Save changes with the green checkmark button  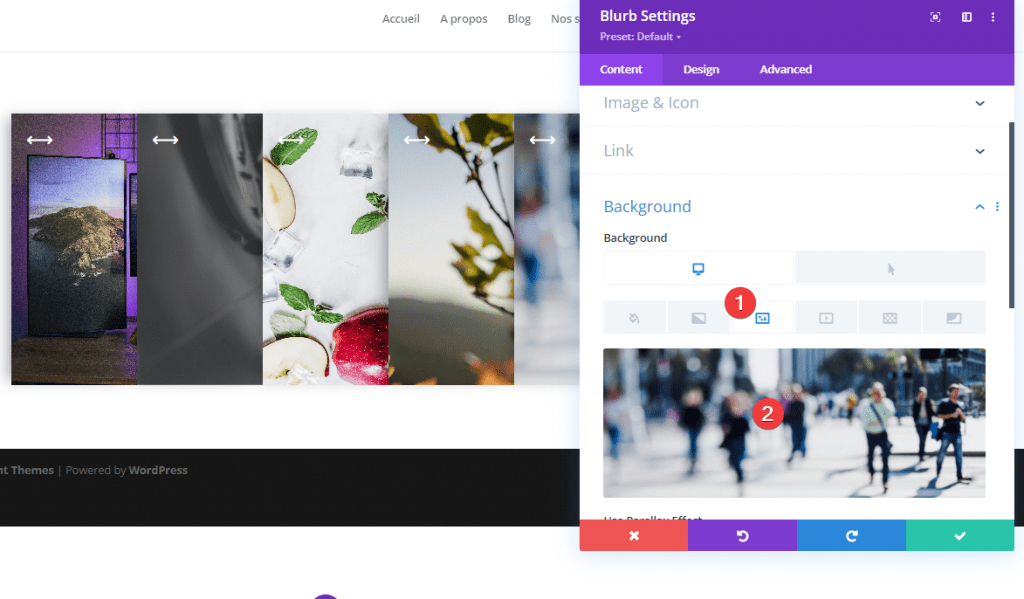click(960, 536)
